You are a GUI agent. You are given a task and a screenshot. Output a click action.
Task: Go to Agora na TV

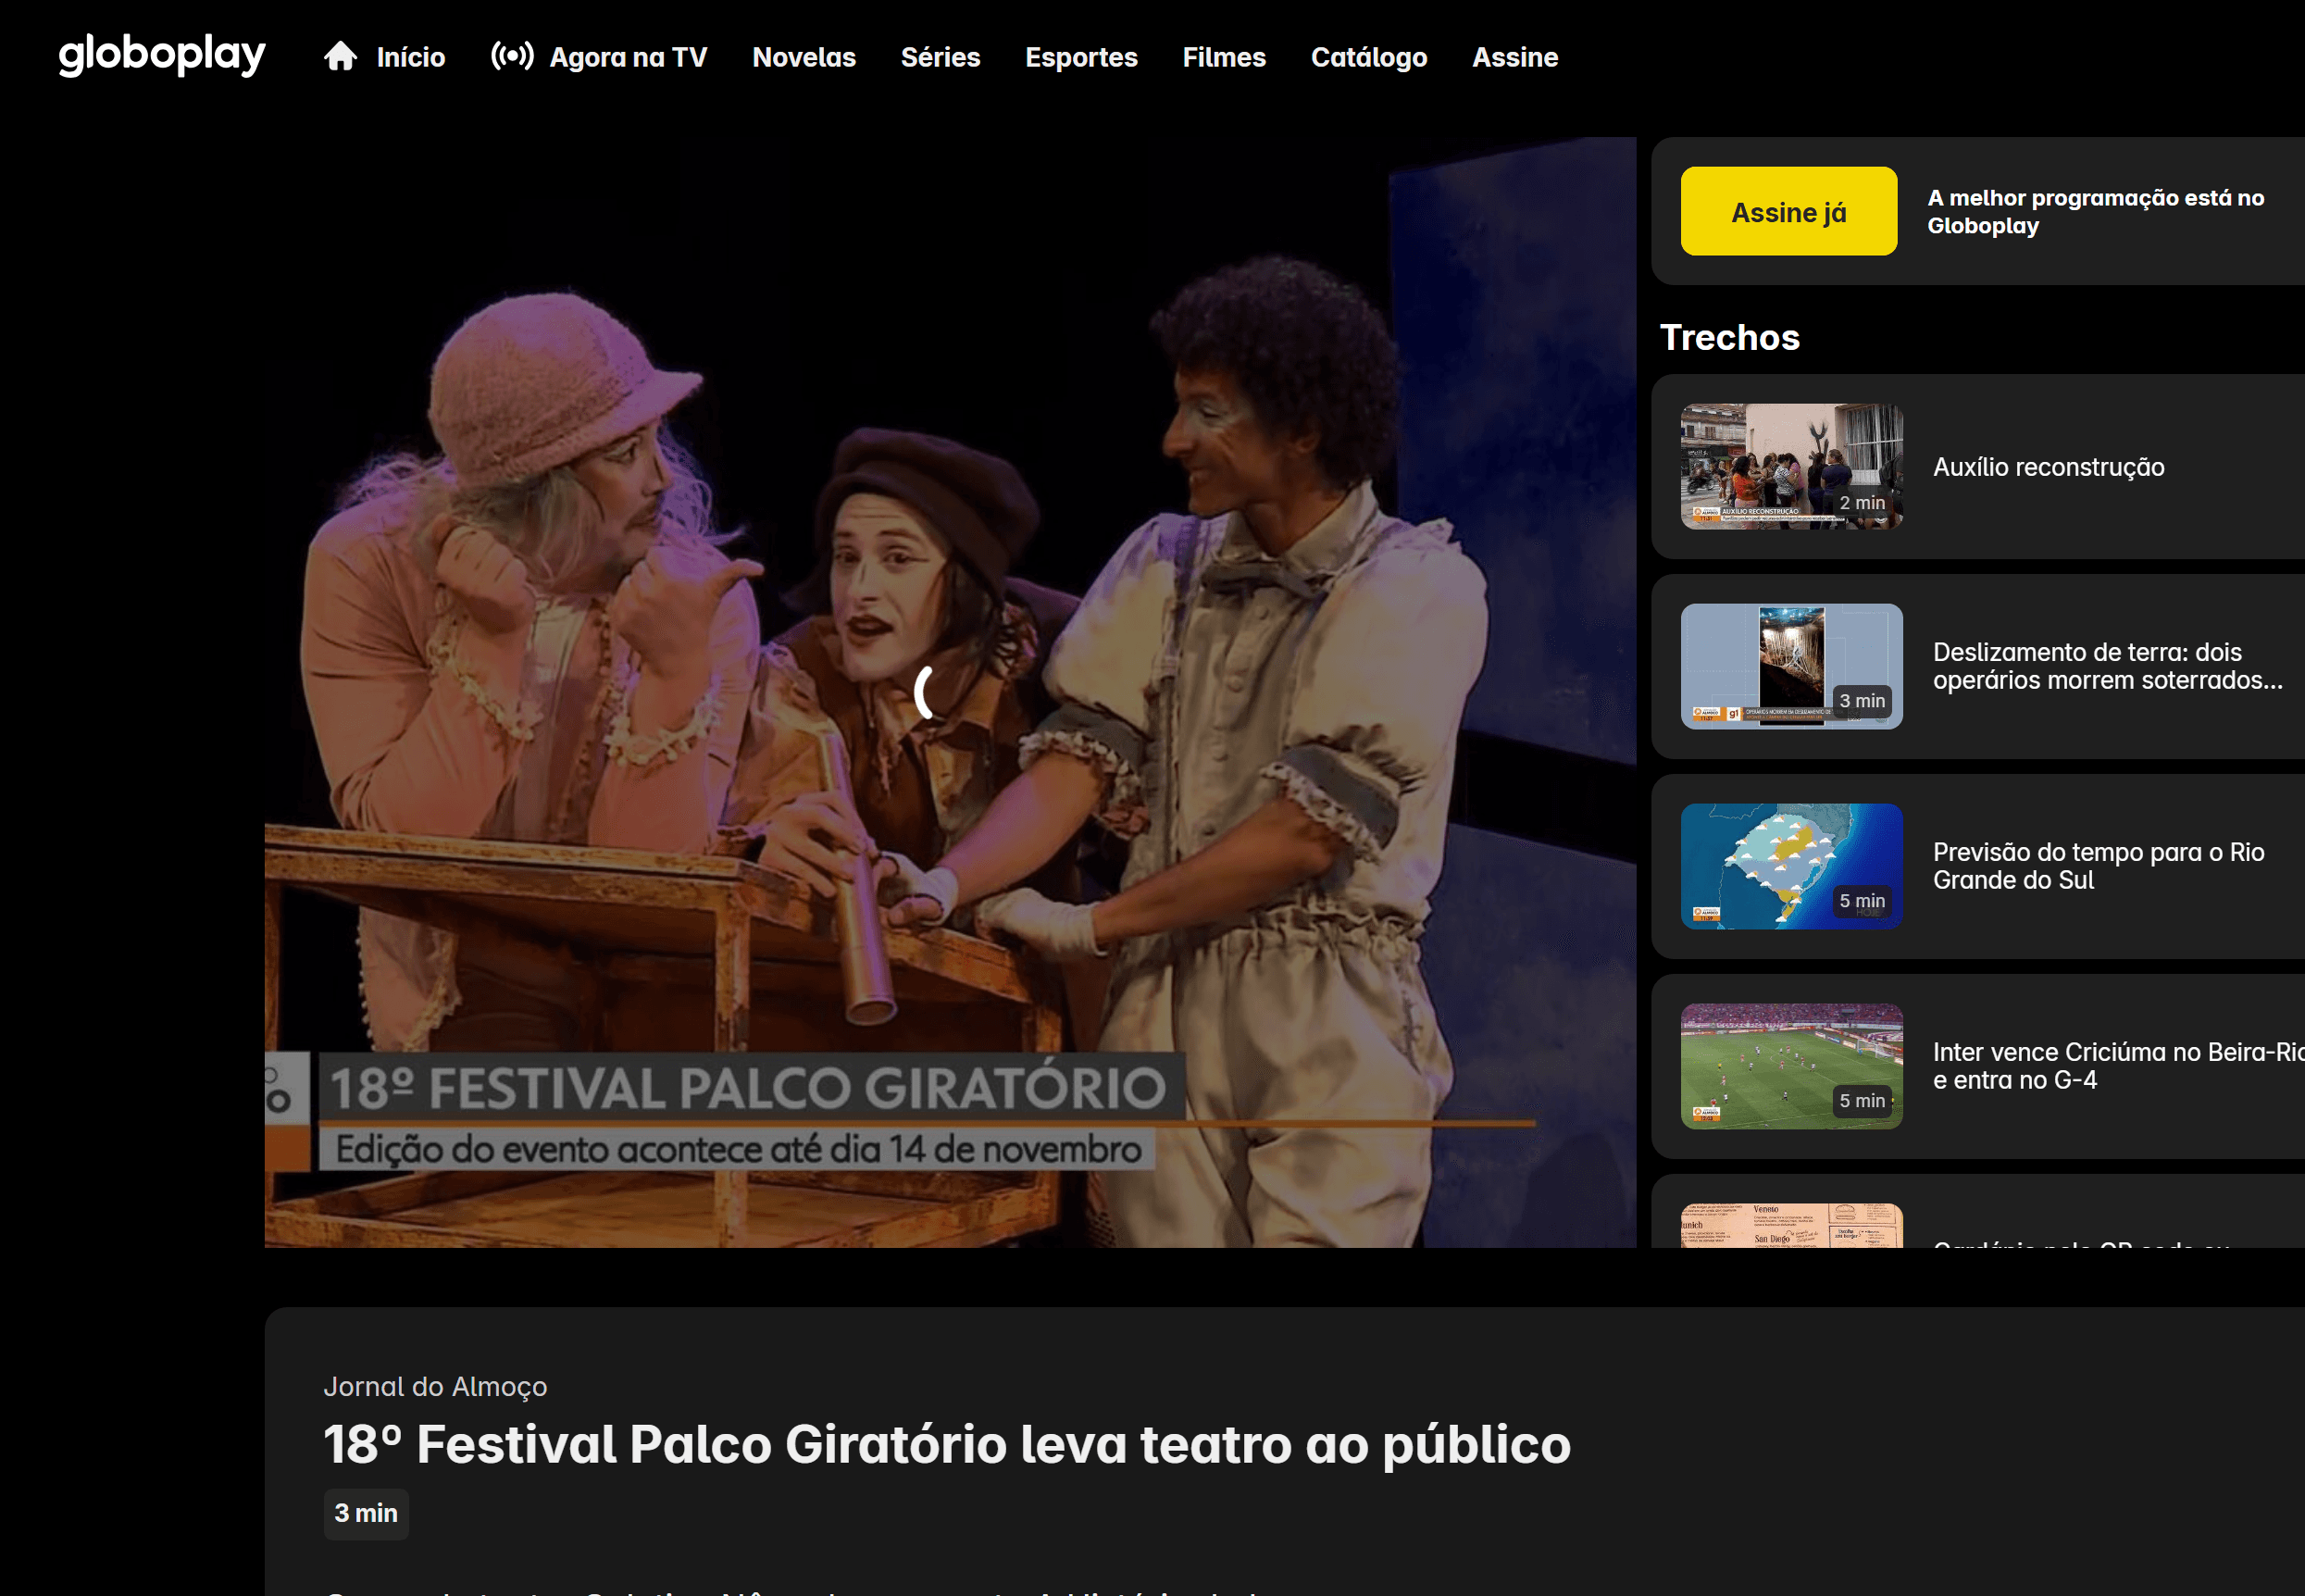(x=628, y=57)
